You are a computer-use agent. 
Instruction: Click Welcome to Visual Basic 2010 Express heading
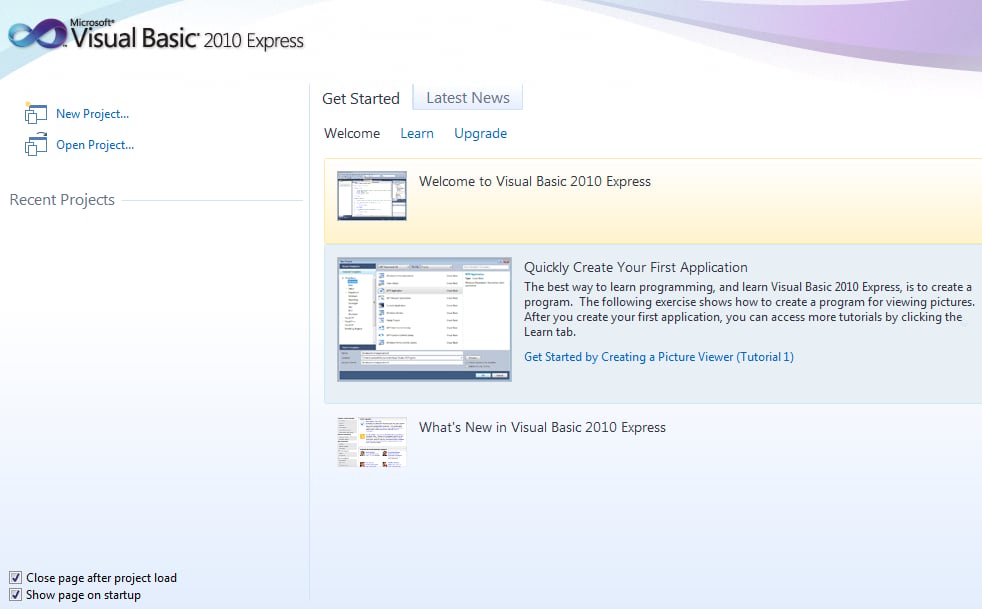535,181
